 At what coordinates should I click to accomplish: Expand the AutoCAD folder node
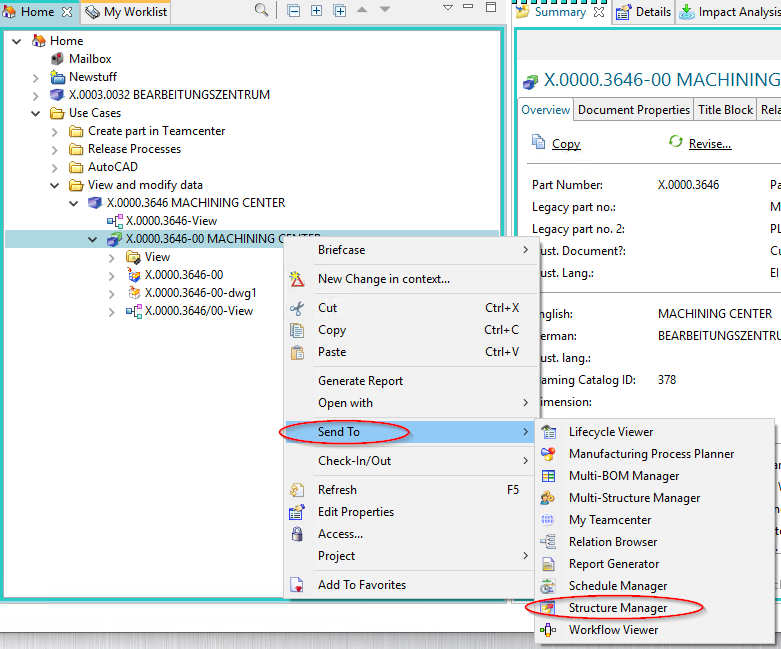tap(56, 167)
